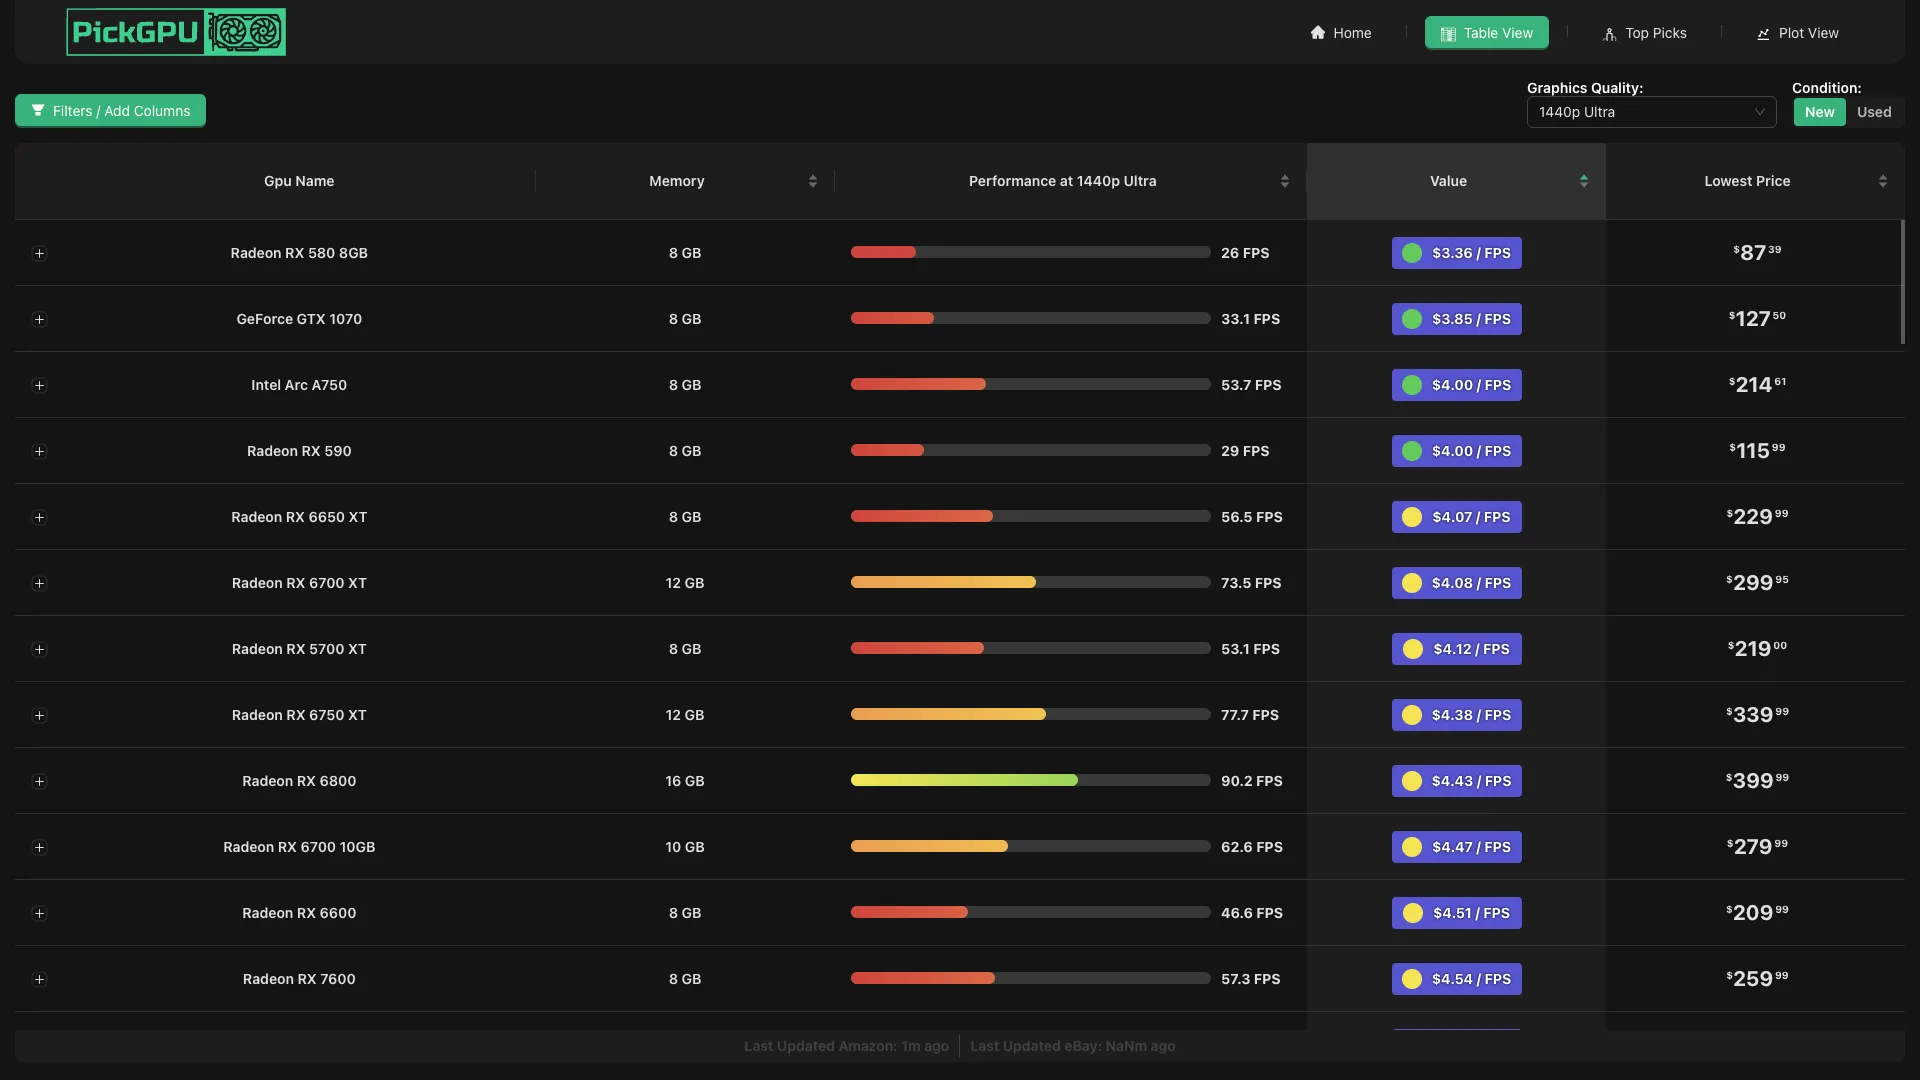Viewport: 1920px width, 1080px height.
Task: Click the 90.2 FPS performance value
Action: click(x=1251, y=781)
